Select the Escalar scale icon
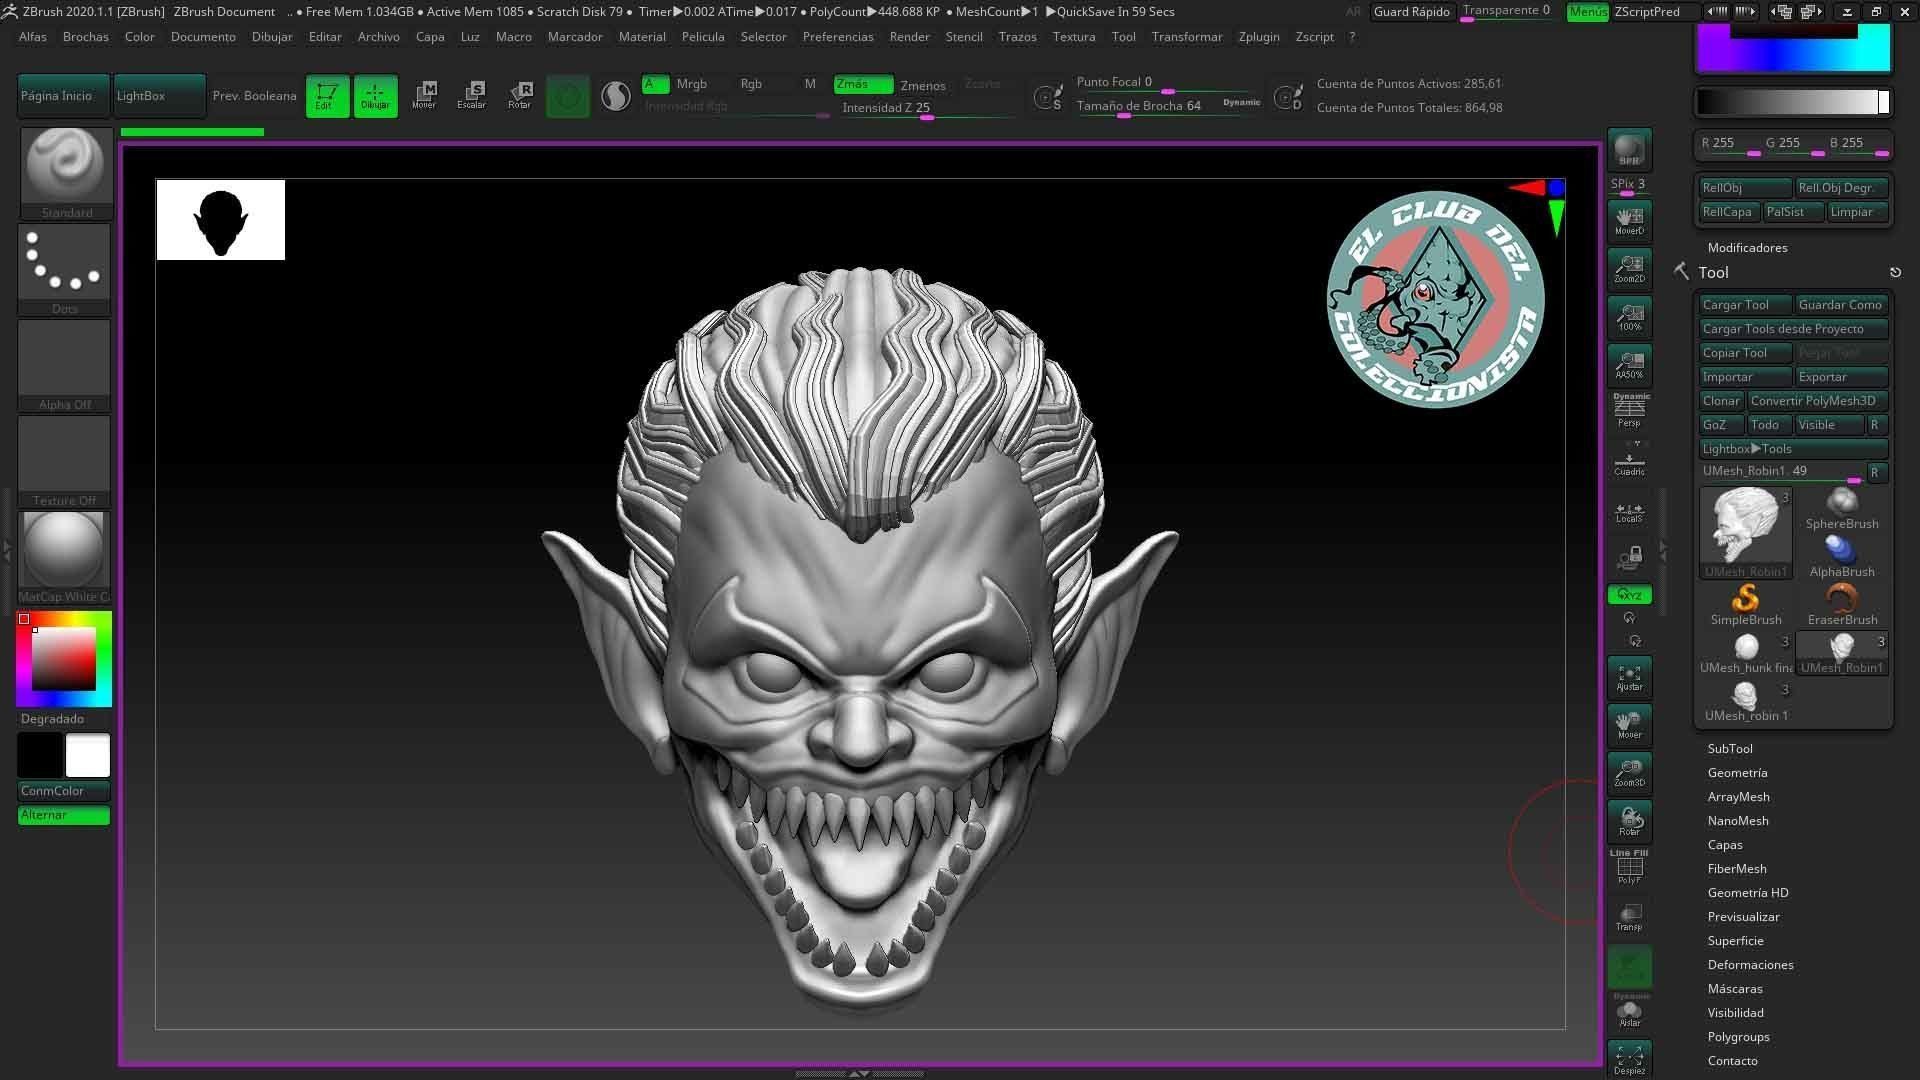1920x1080 pixels. pos(472,96)
